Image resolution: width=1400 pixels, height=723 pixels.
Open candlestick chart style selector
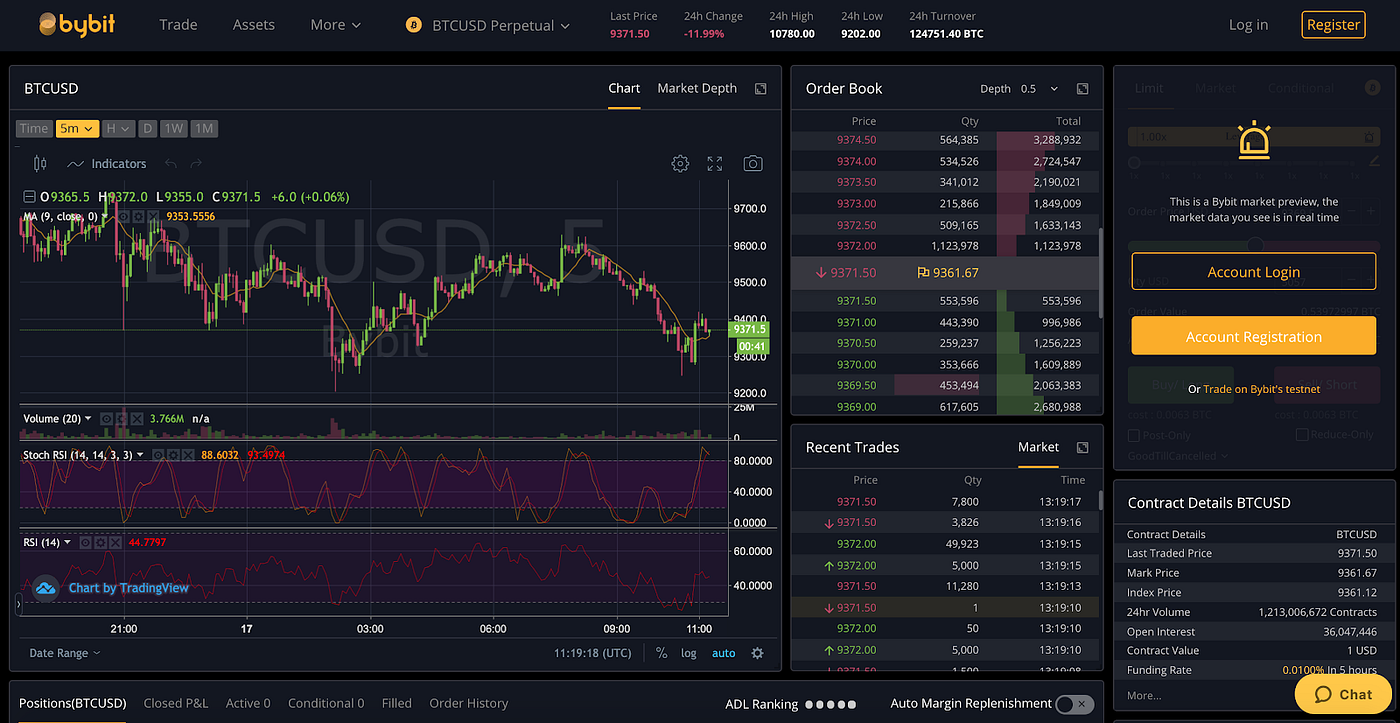(40, 163)
